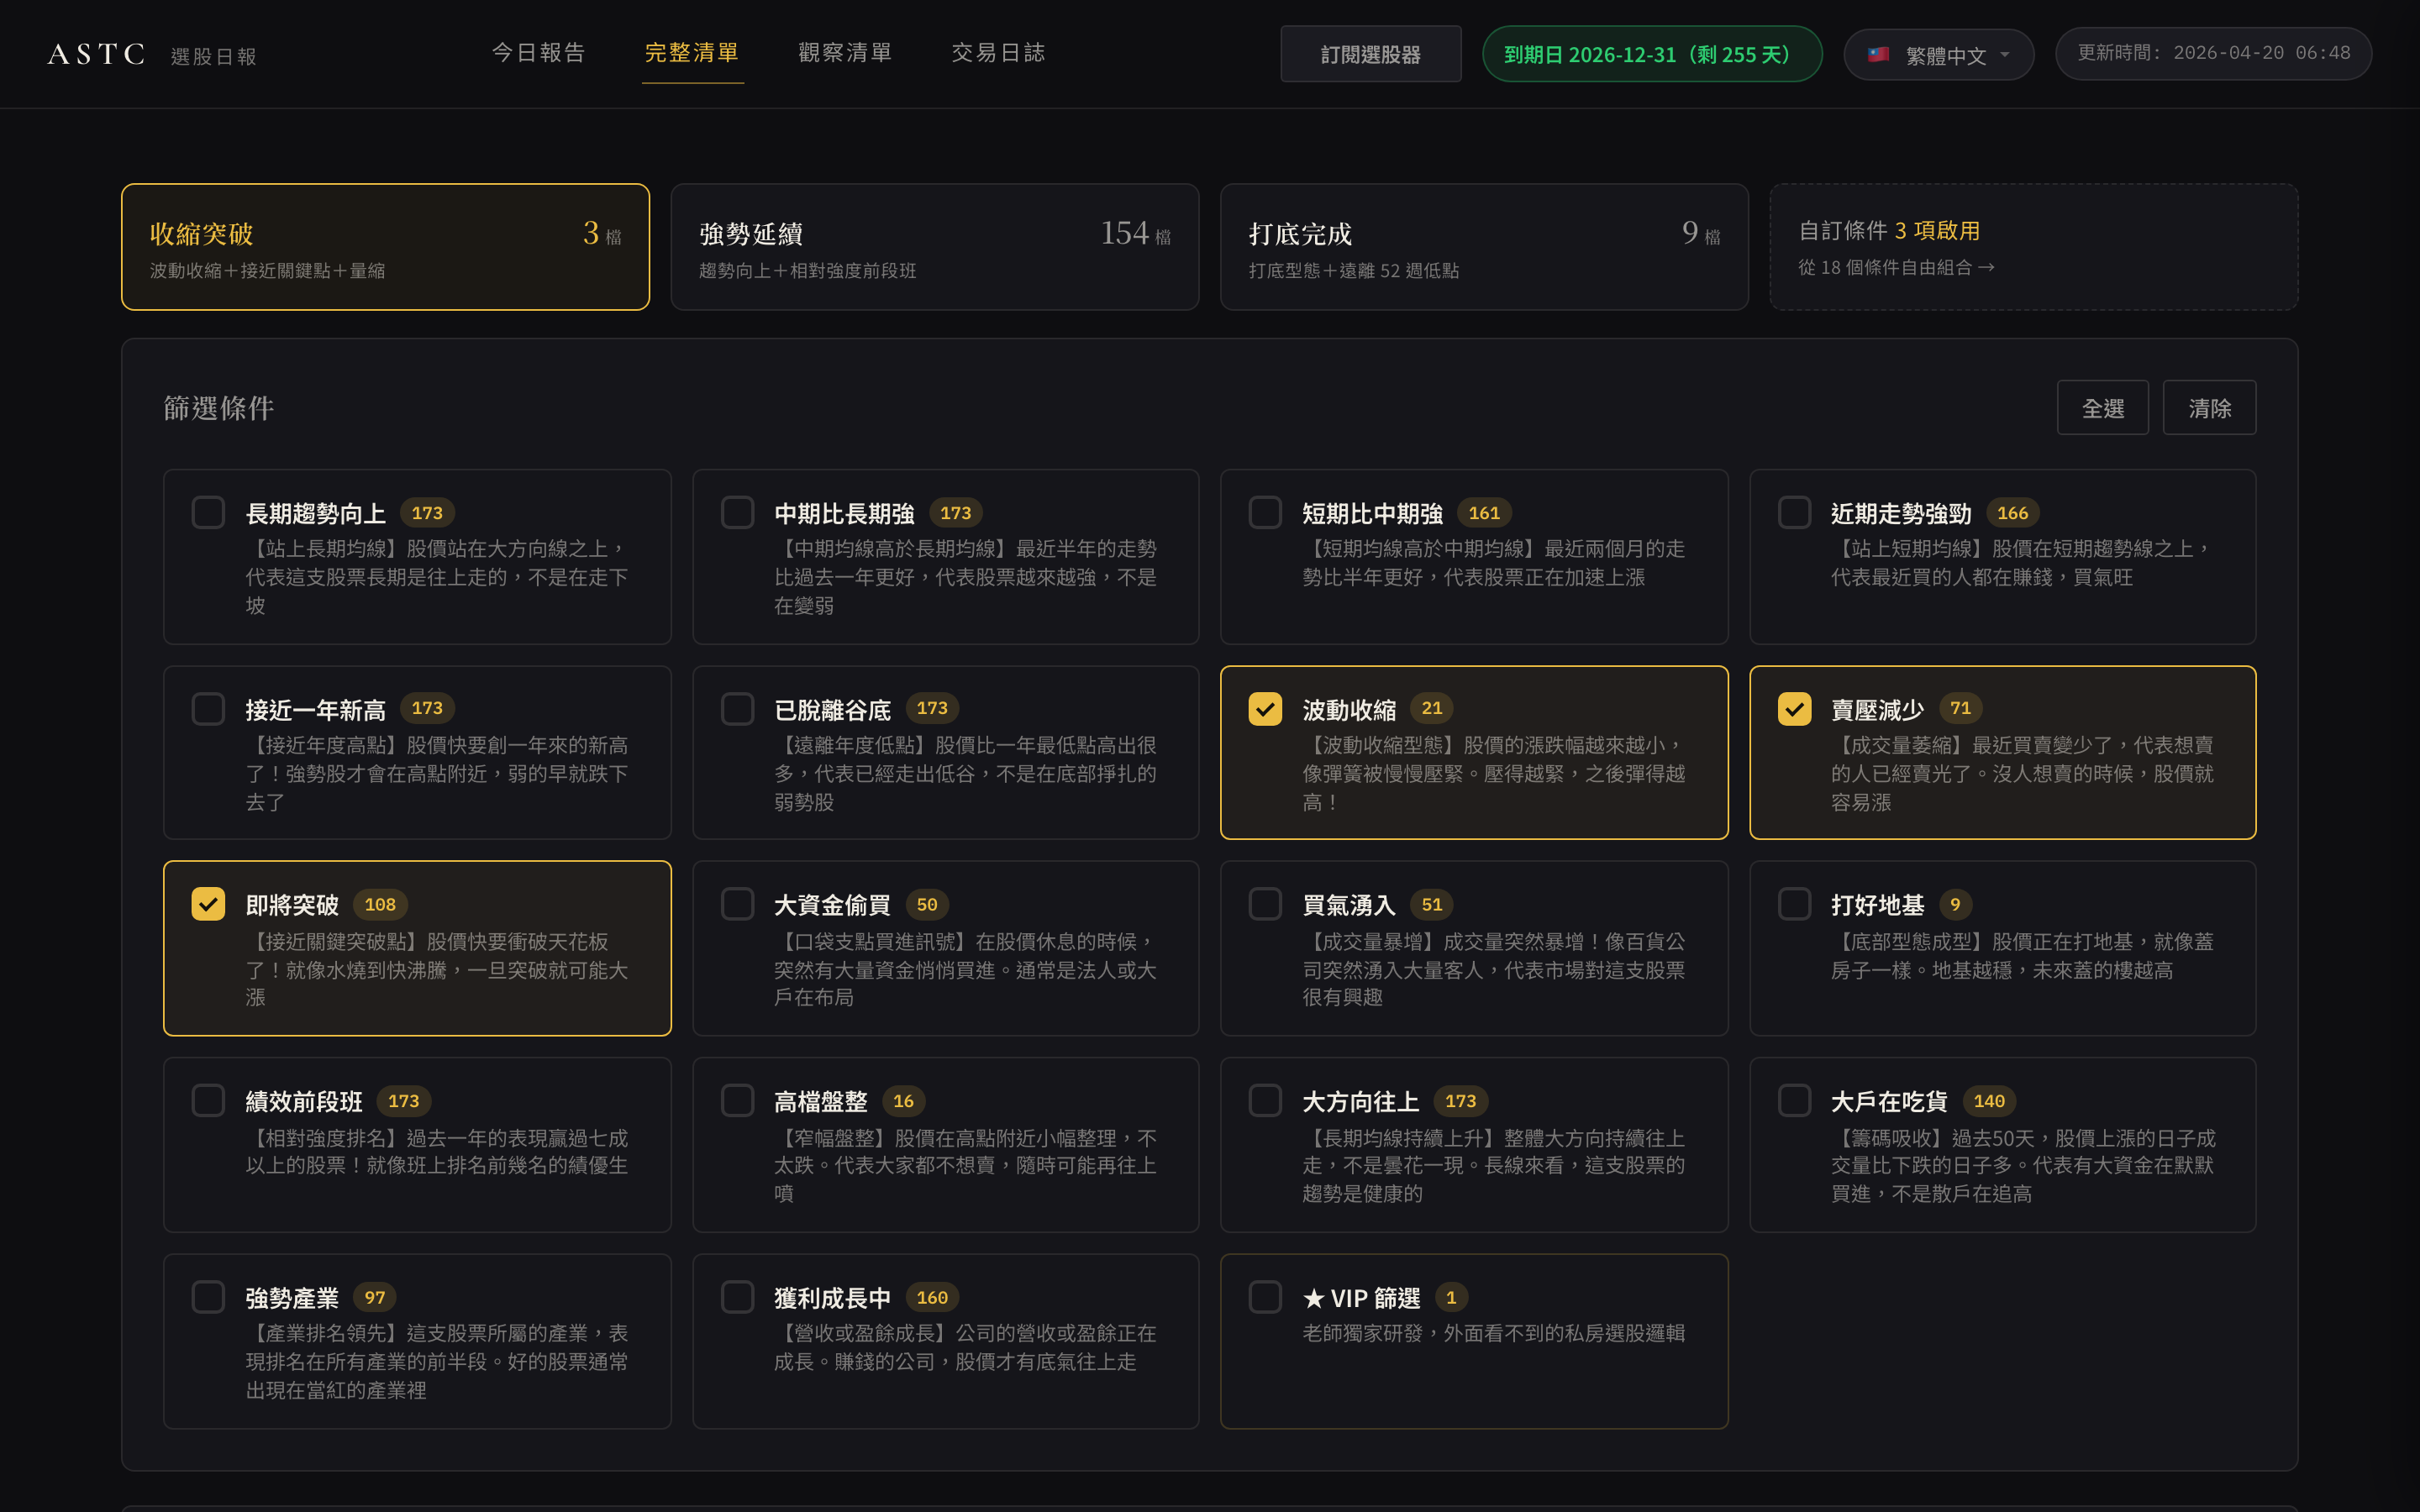This screenshot has width=2420, height=1512.
Task: Click the 選股日報 subtitle text
Action: [214, 57]
